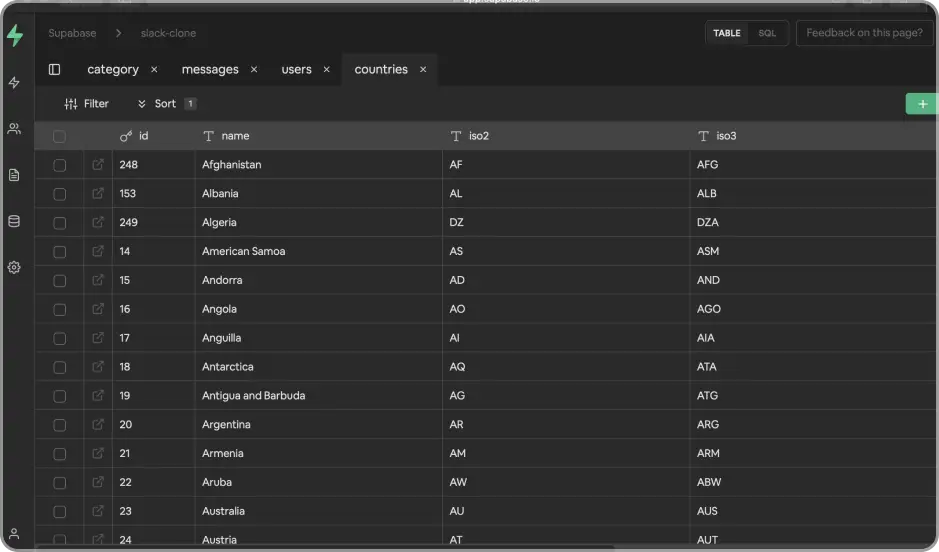Viewport: 939px width, 552px height.
Task: Expand the Angola row
Action: pyautogui.click(x=98, y=308)
